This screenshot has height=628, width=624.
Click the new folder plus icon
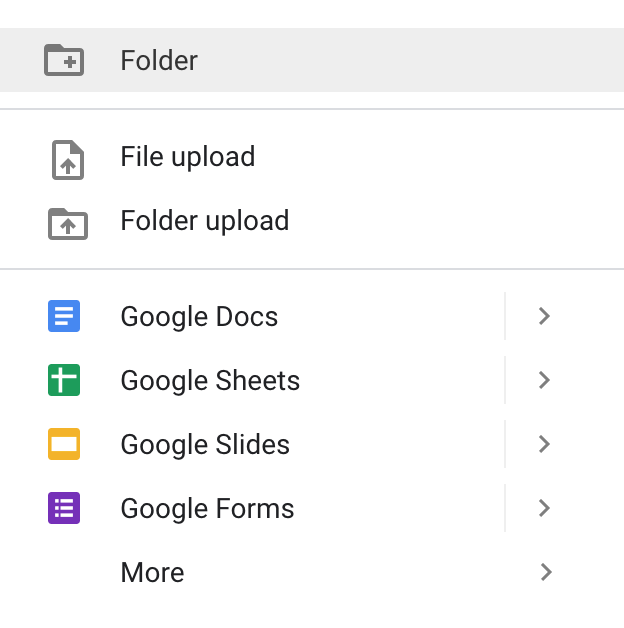[x=64, y=60]
